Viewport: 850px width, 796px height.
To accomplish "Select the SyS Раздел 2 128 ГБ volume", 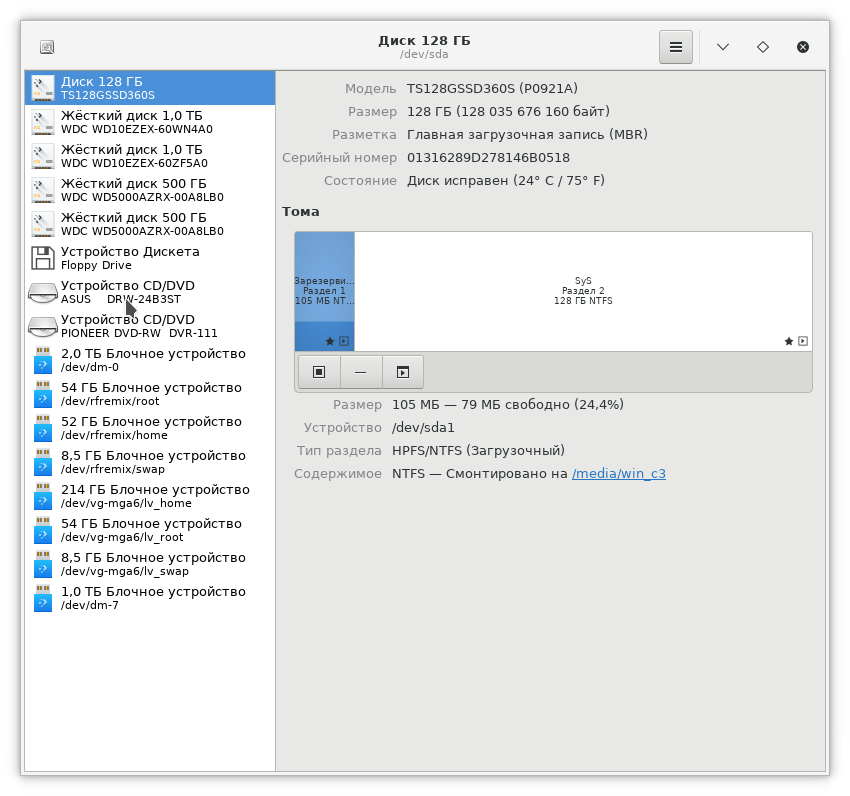I will point(583,291).
